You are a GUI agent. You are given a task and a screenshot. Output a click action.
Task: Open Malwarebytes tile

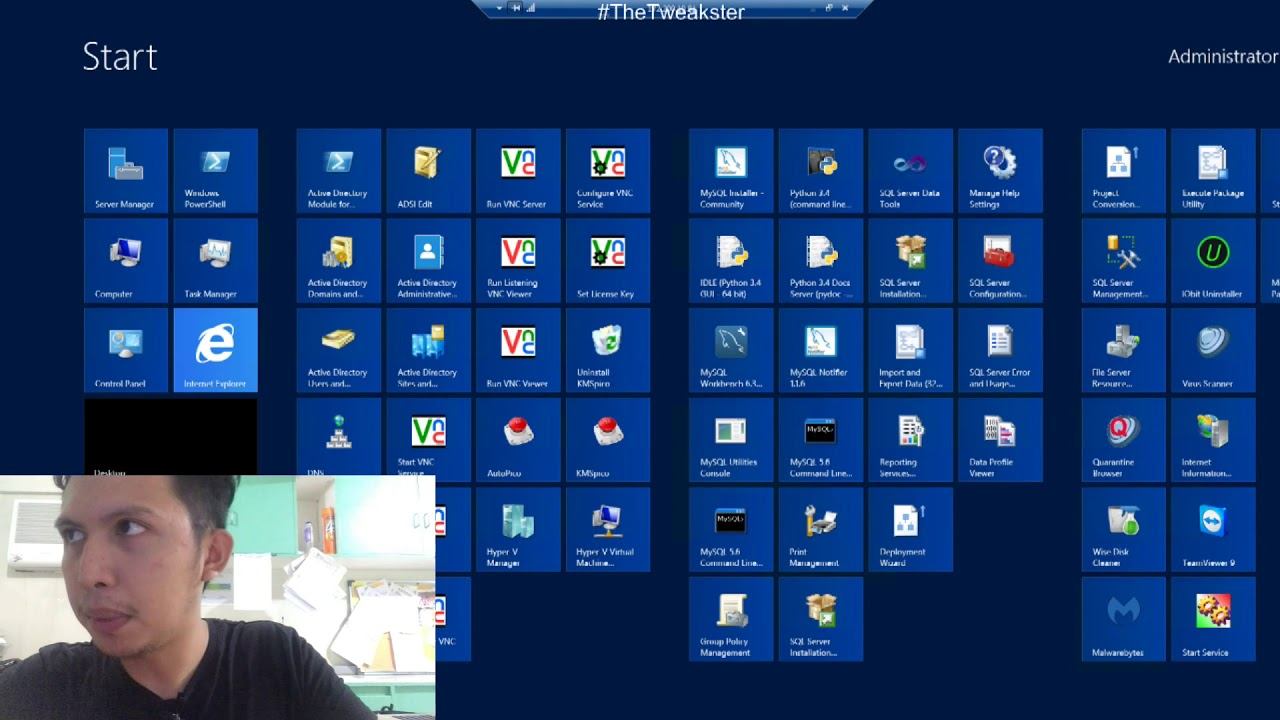(1124, 619)
